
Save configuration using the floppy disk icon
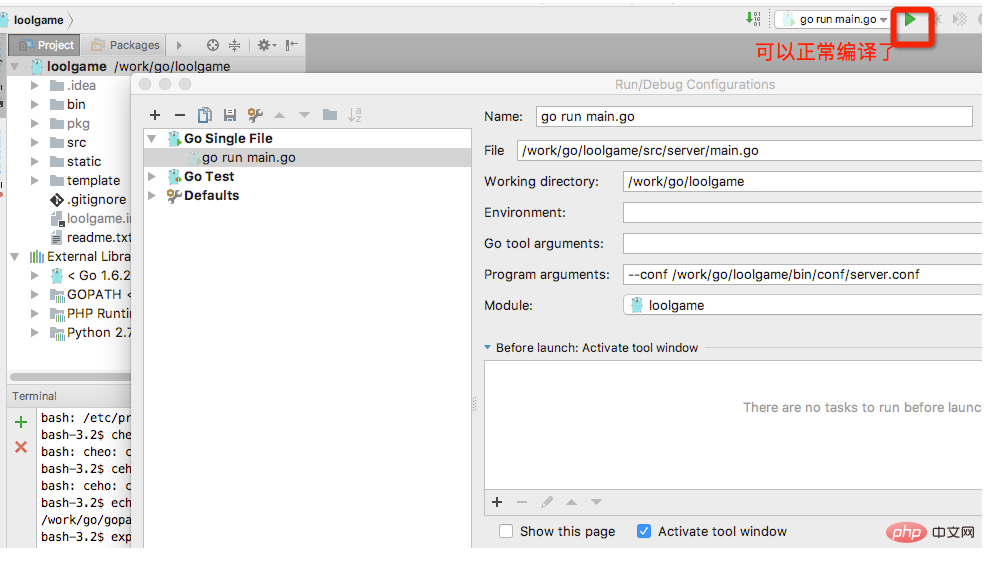[x=230, y=115]
